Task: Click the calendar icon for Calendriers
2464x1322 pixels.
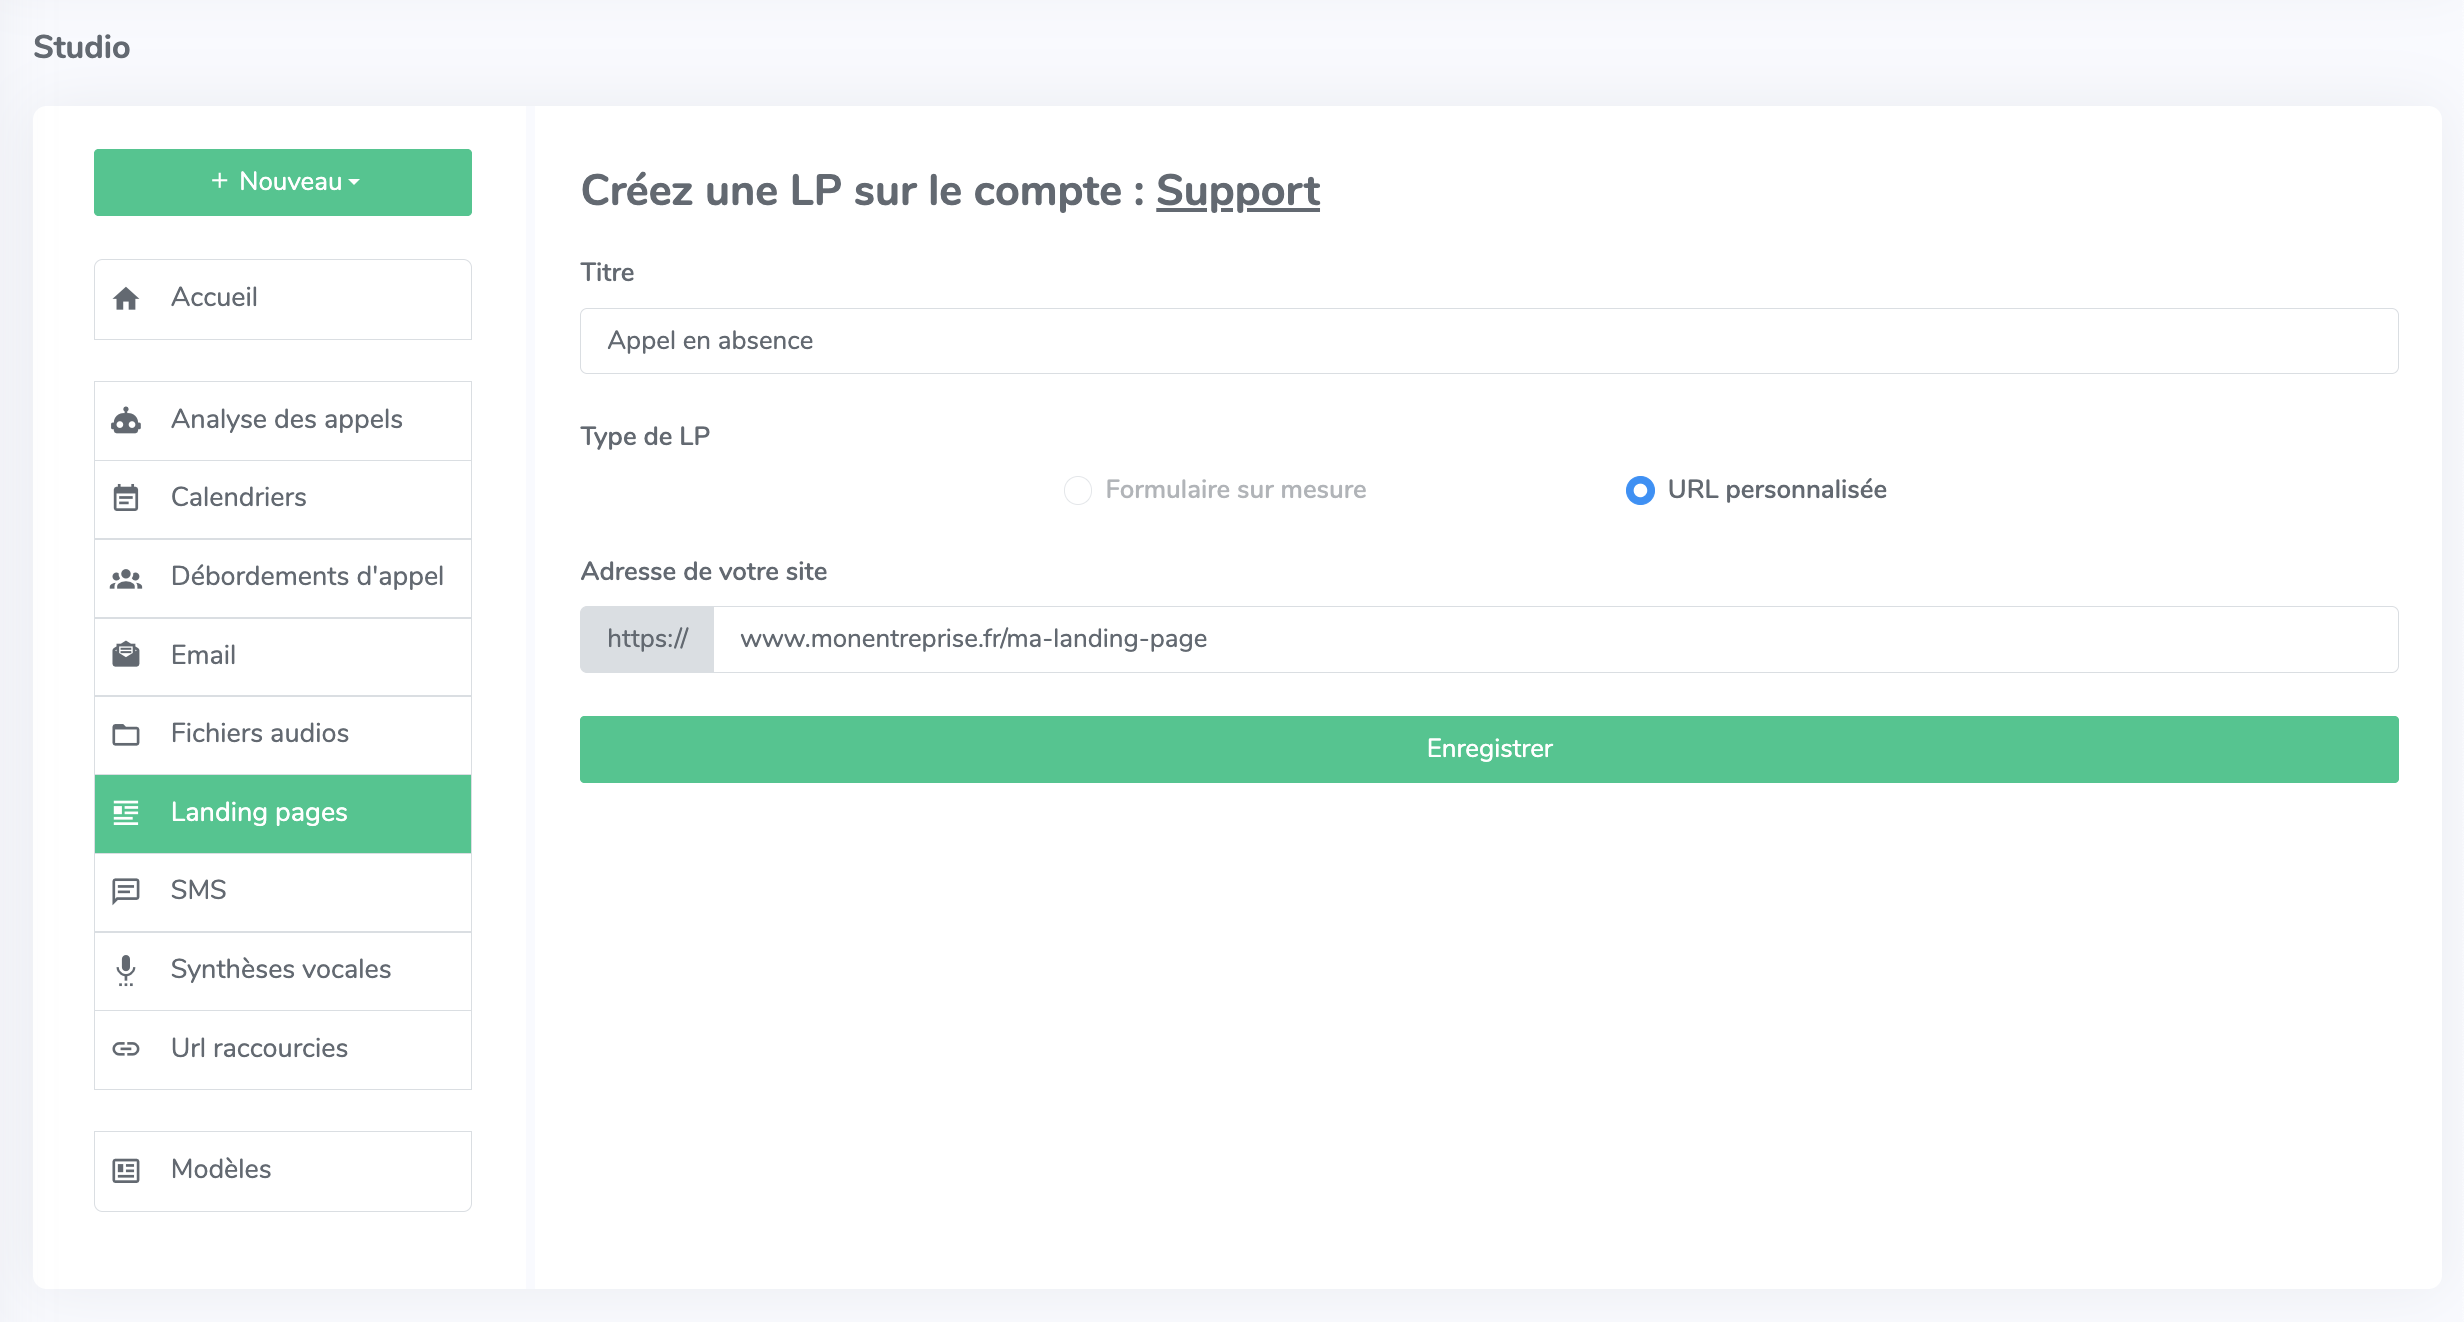Action: pyautogui.click(x=126, y=498)
